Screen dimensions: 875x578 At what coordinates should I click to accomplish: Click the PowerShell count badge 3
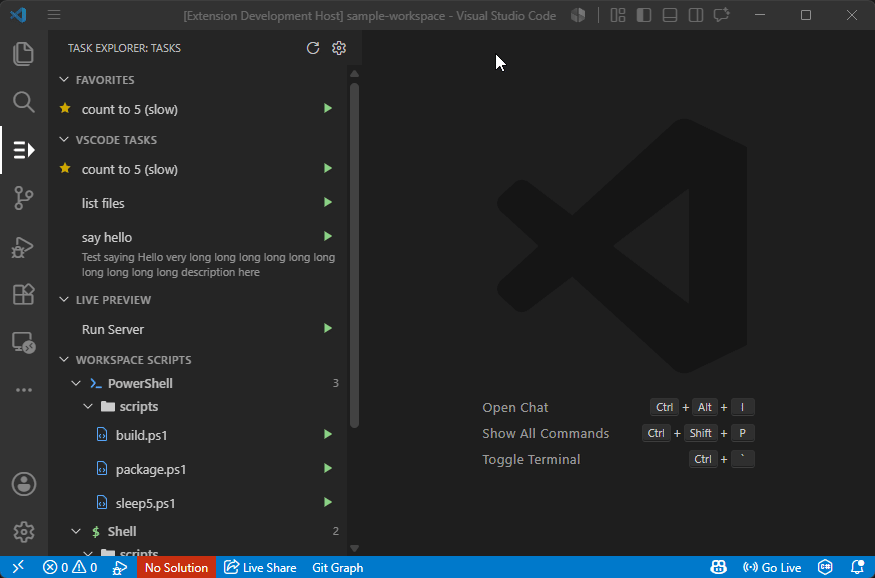(335, 383)
